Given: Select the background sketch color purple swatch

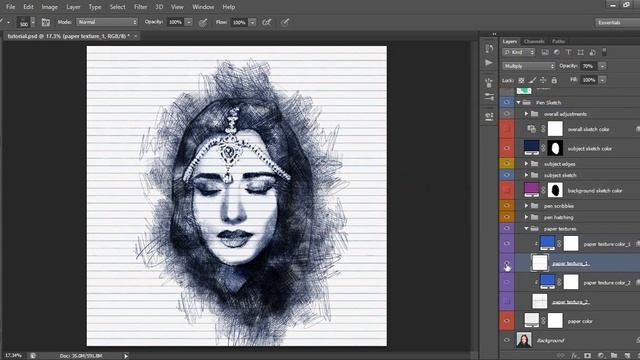Looking at the screenshot, I should point(531,190).
